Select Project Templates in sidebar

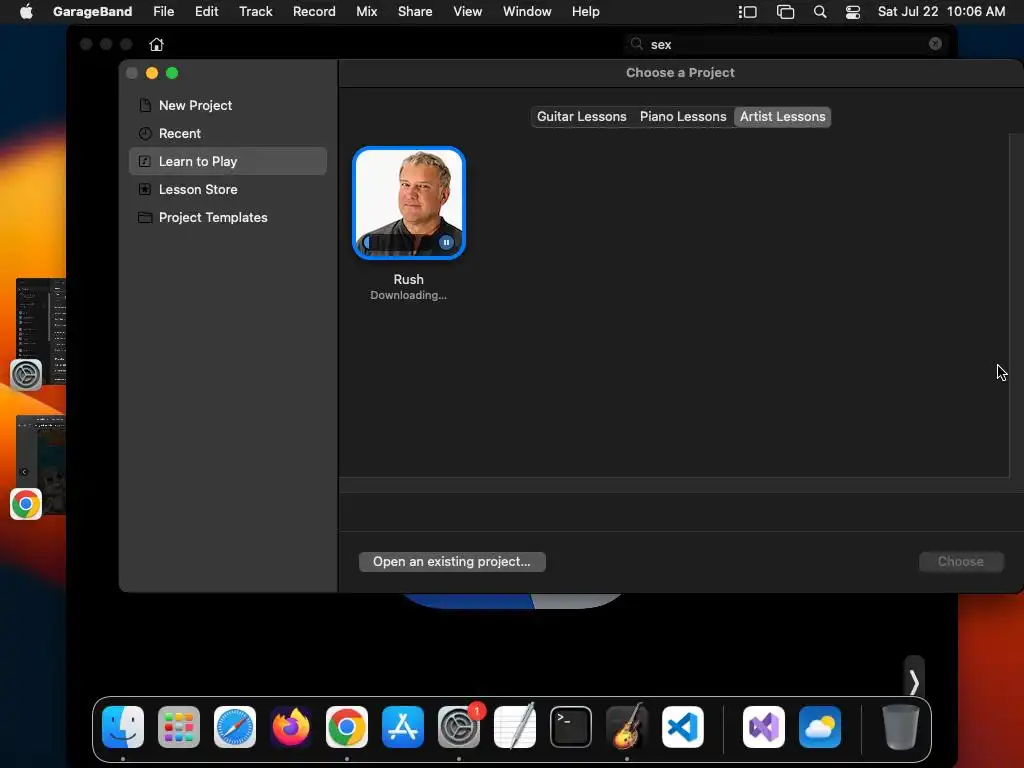228,217
